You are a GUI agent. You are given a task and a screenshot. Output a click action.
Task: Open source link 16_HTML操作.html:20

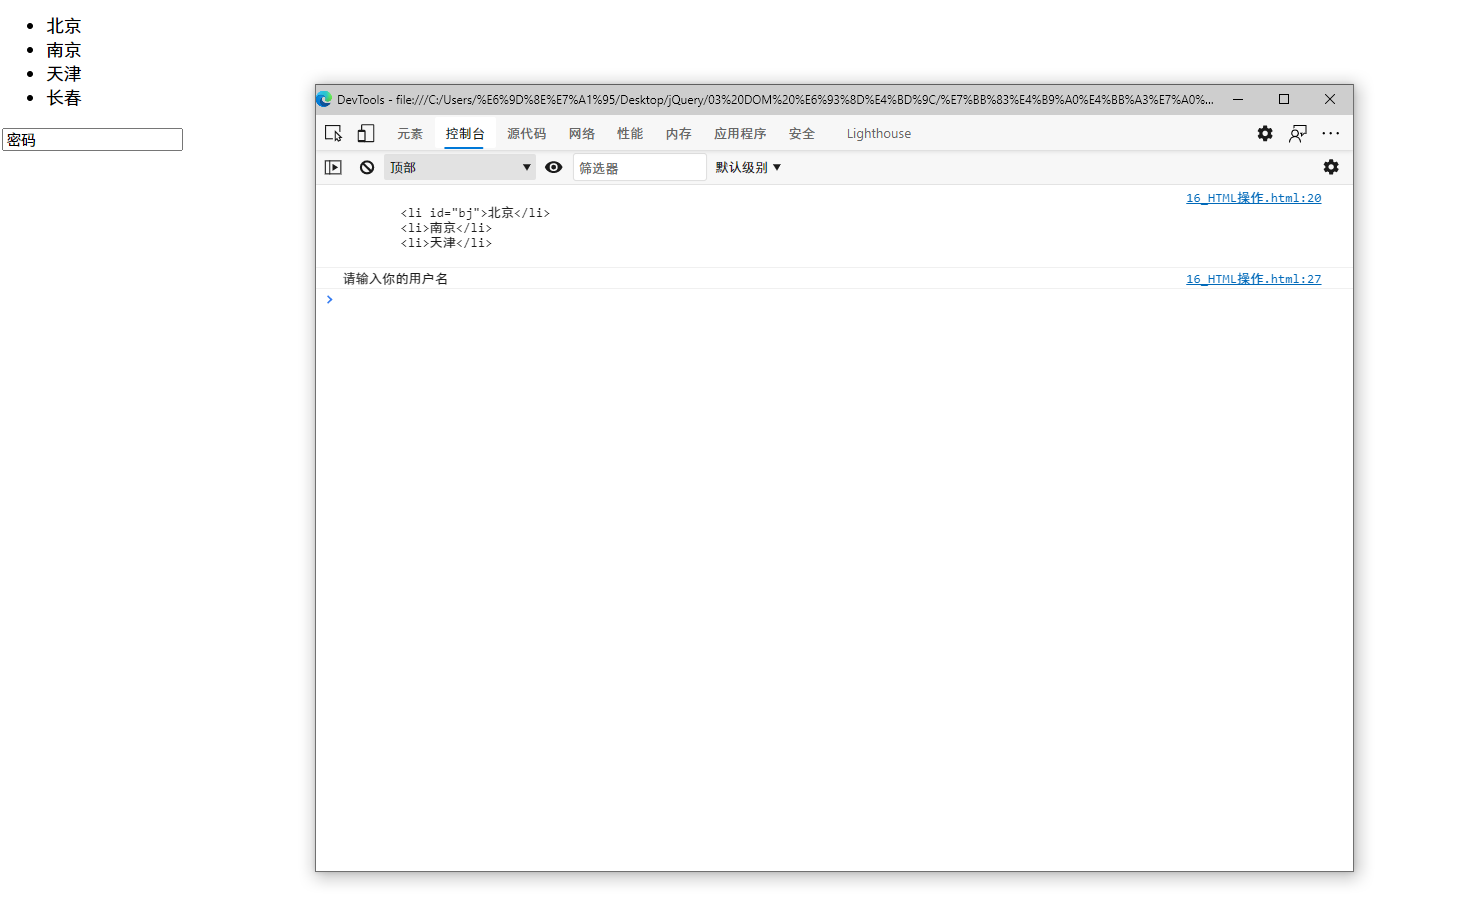[x=1253, y=198]
